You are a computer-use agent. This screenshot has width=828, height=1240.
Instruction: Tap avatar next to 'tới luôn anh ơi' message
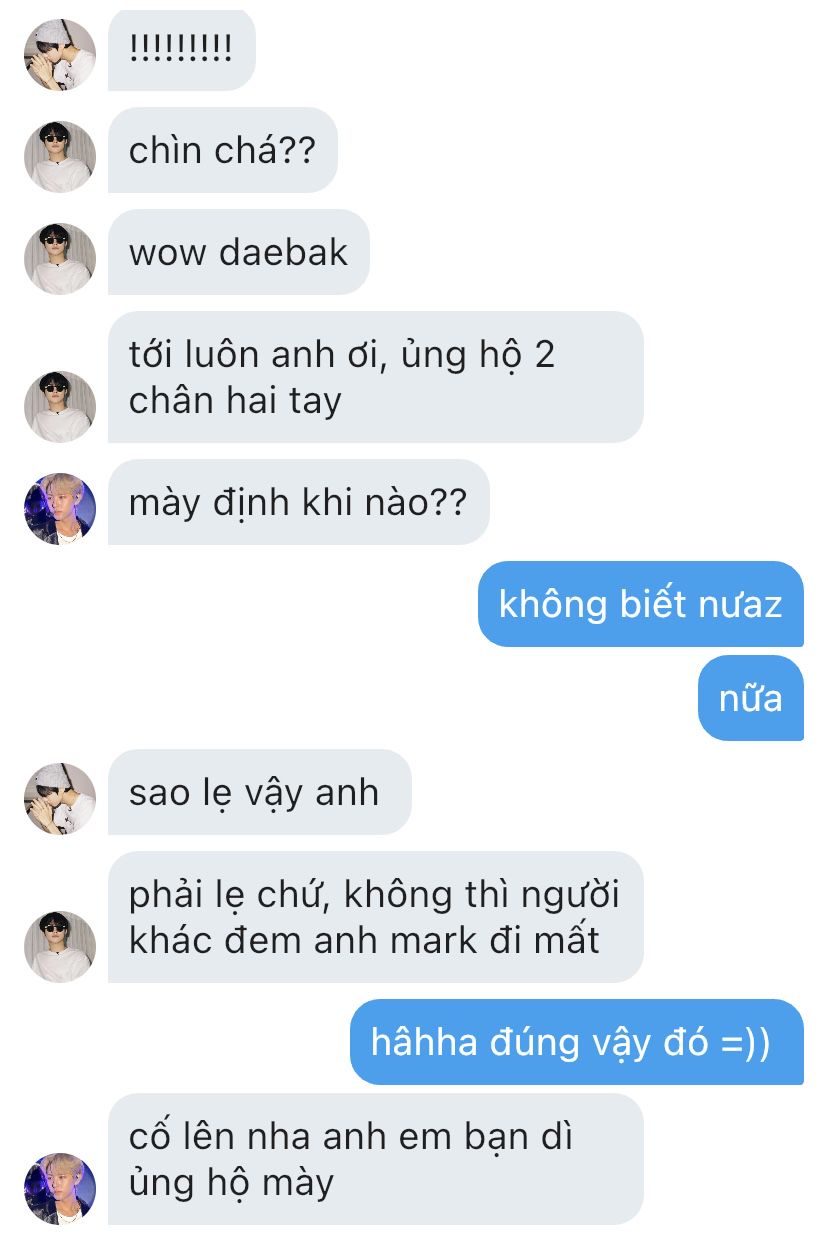click(60, 406)
